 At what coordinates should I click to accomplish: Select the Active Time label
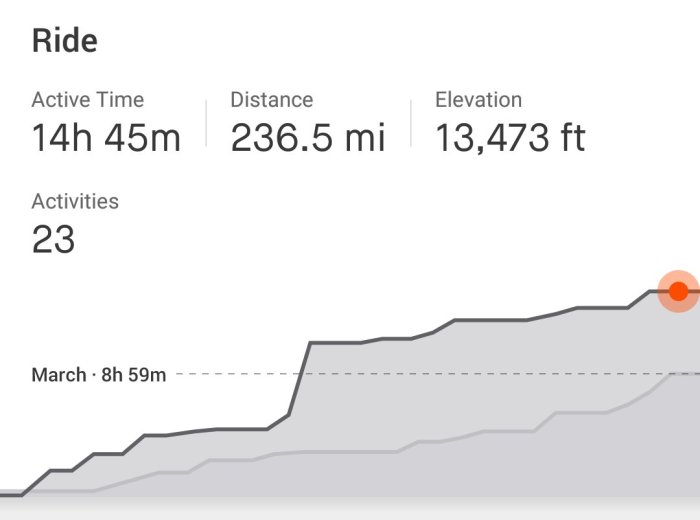coord(88,100)
